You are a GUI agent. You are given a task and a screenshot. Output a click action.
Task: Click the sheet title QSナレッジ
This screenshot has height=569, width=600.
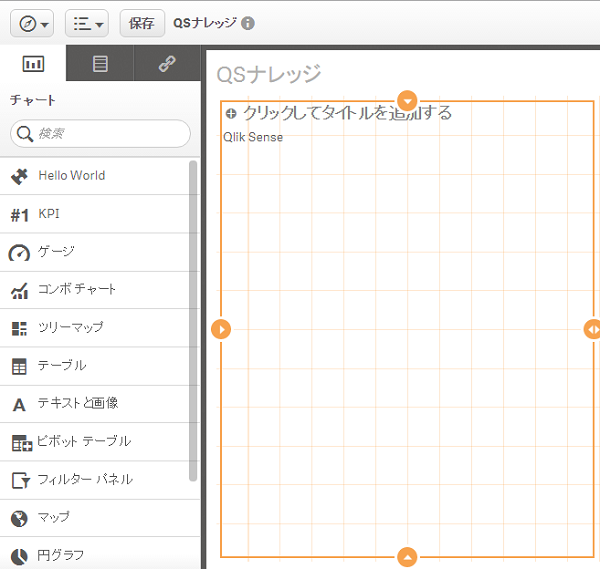tap(269, 74)
